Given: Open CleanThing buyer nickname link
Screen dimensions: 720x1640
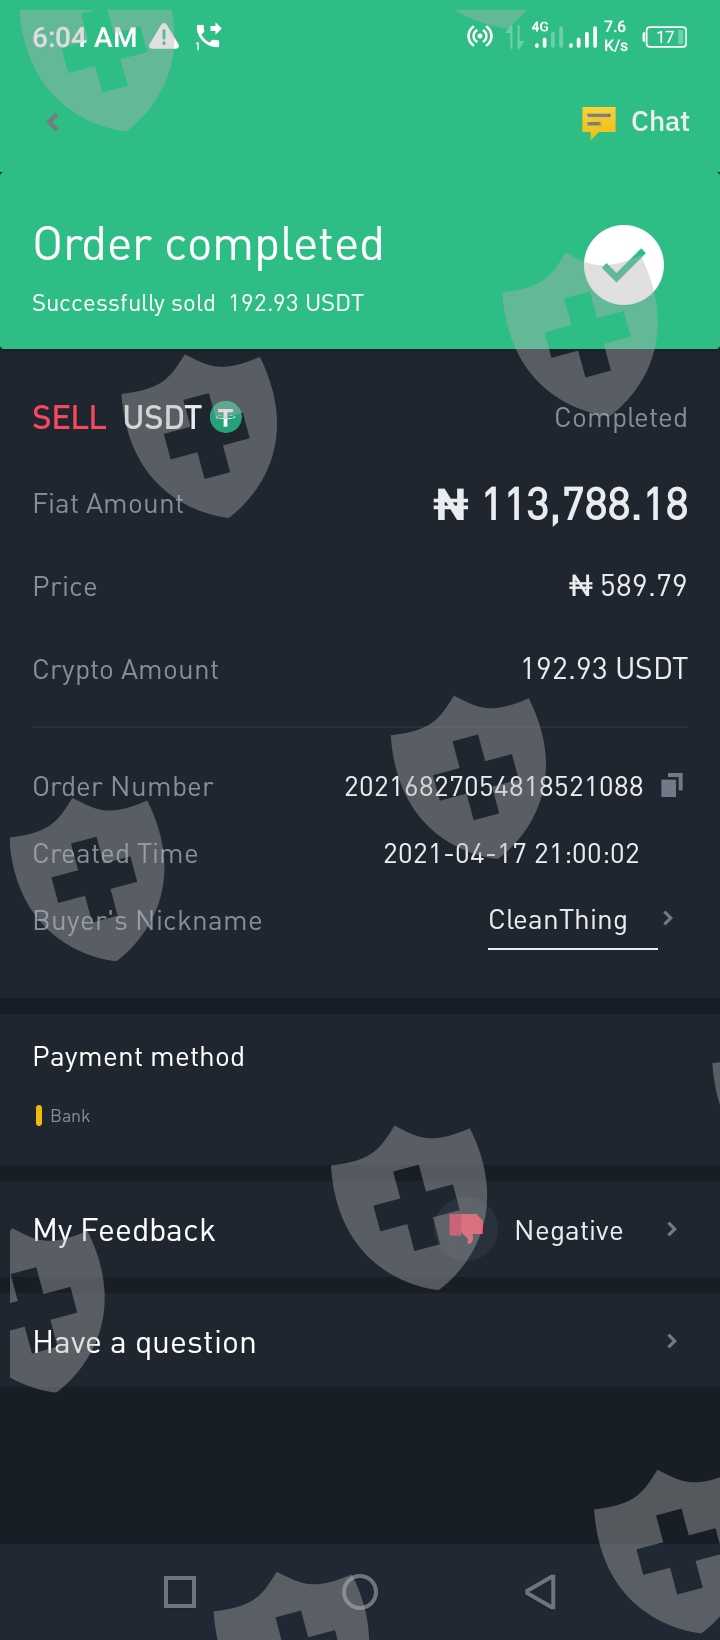Looking at the screenshot, I should tap(558, 920).
